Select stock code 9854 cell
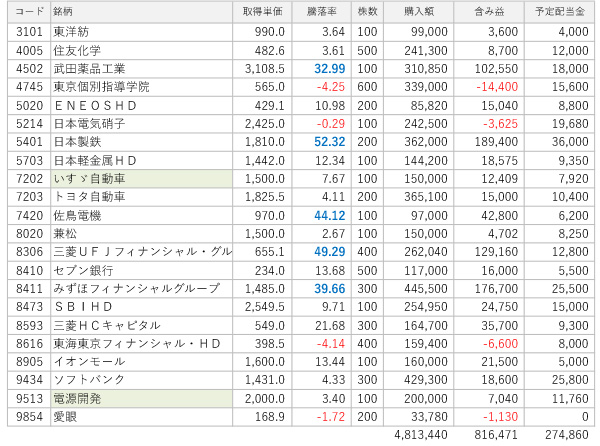The height and width of the screenshot is (446, 600). (x=29, y=417)
